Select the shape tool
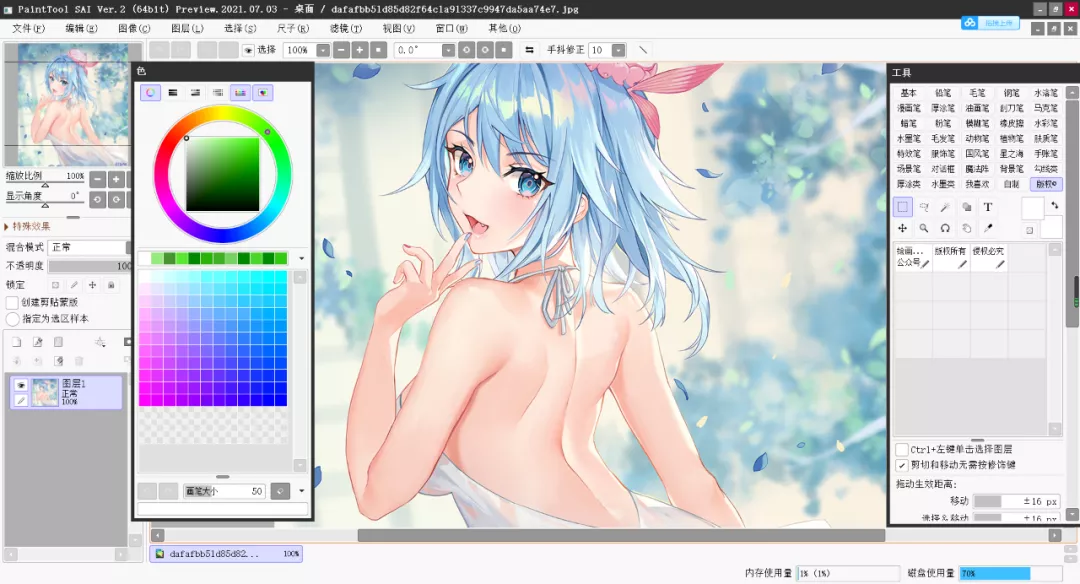Viewport: 1080px width, 584px height. click(x=966, y=207)
